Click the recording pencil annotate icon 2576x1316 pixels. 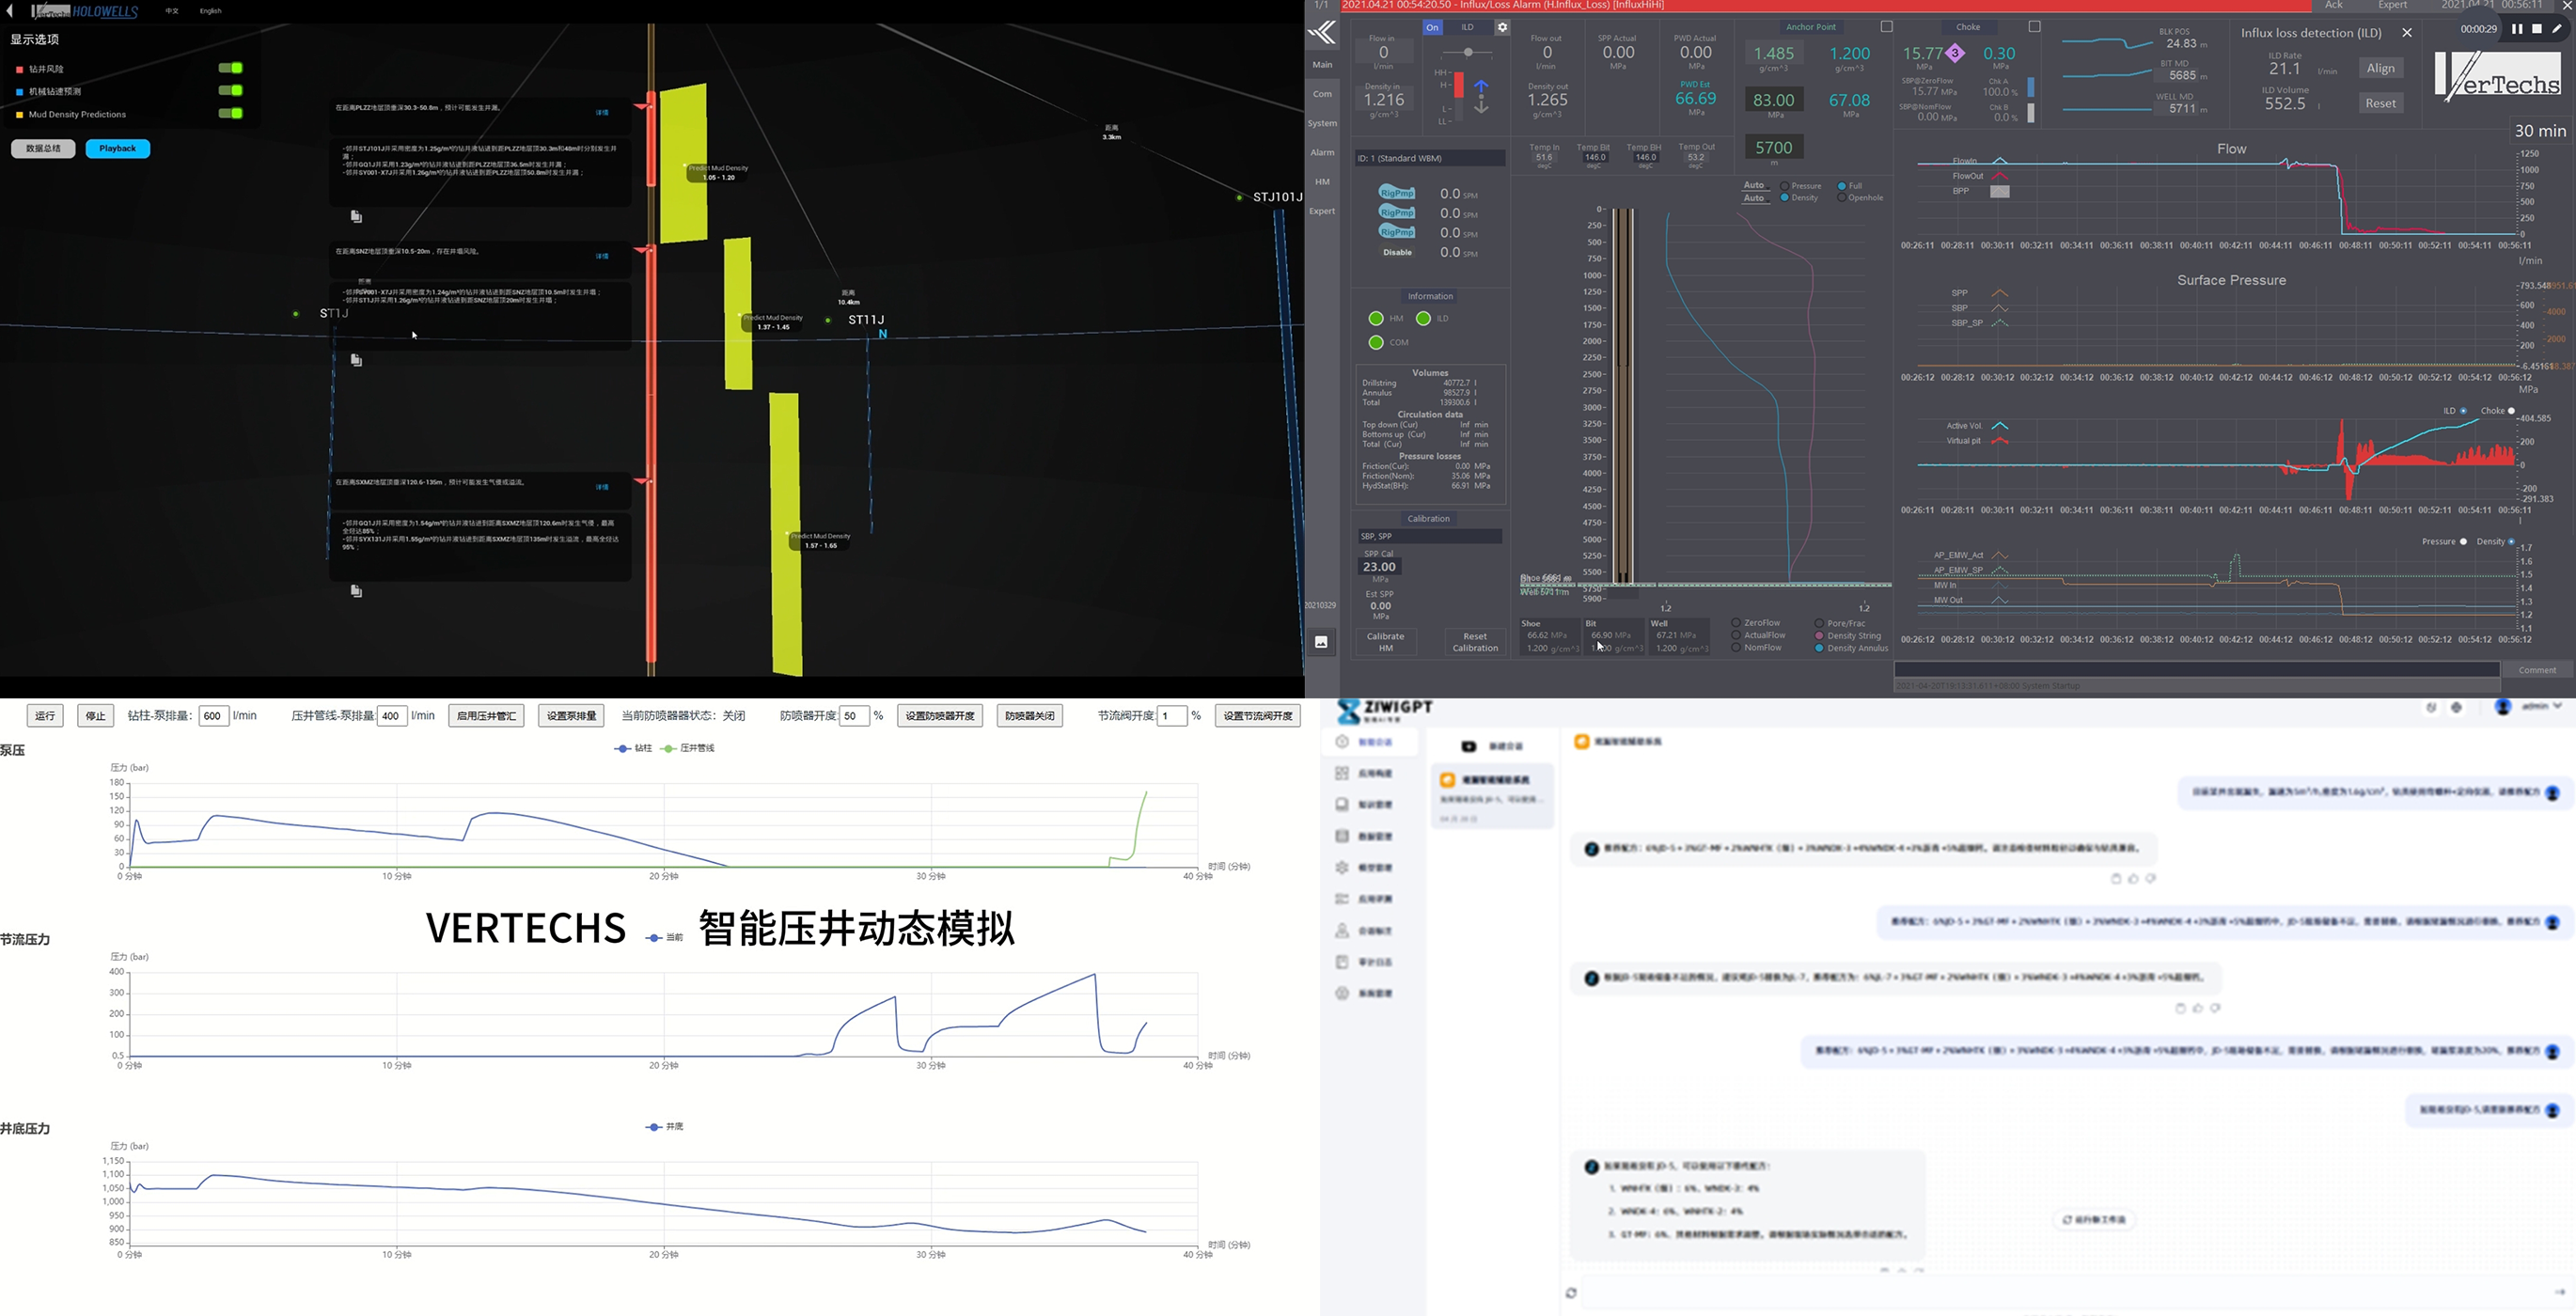(2557, 29)
